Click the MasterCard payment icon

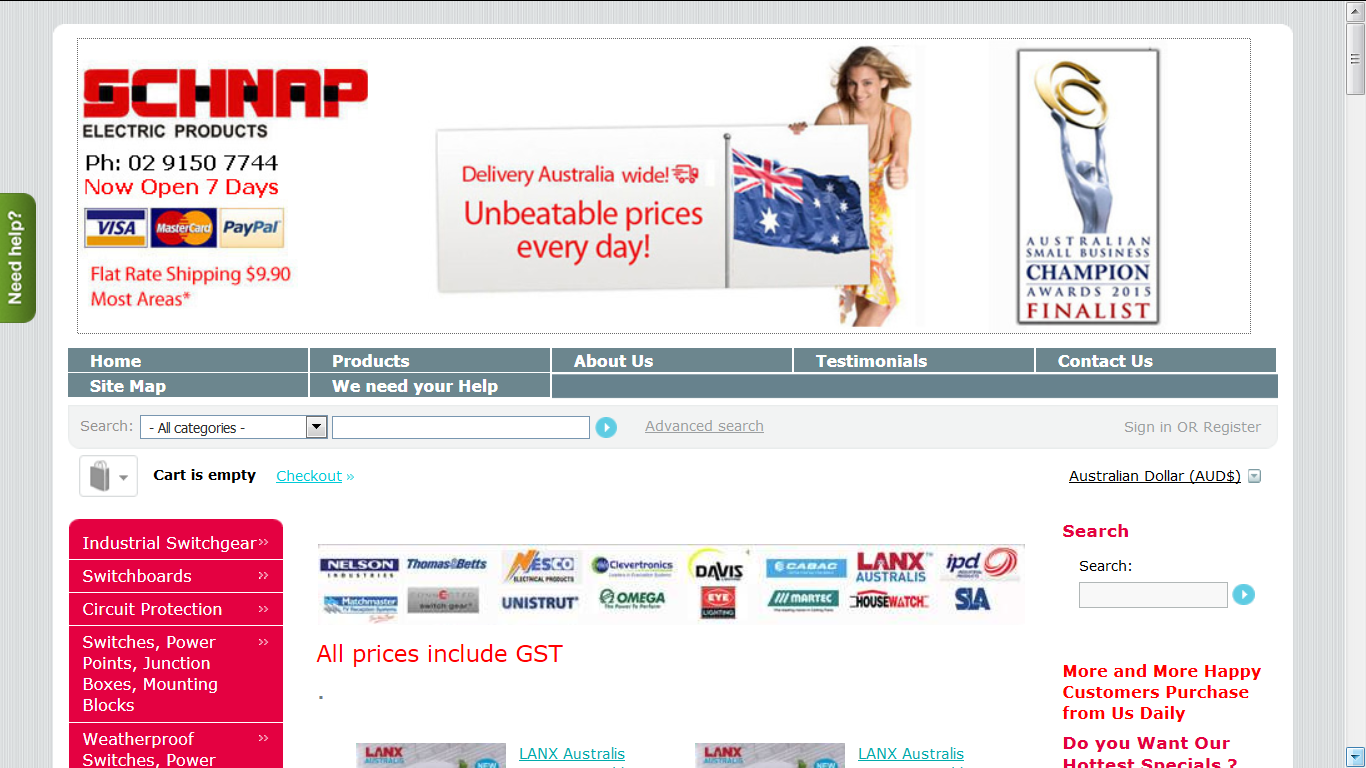pos(184,228)
